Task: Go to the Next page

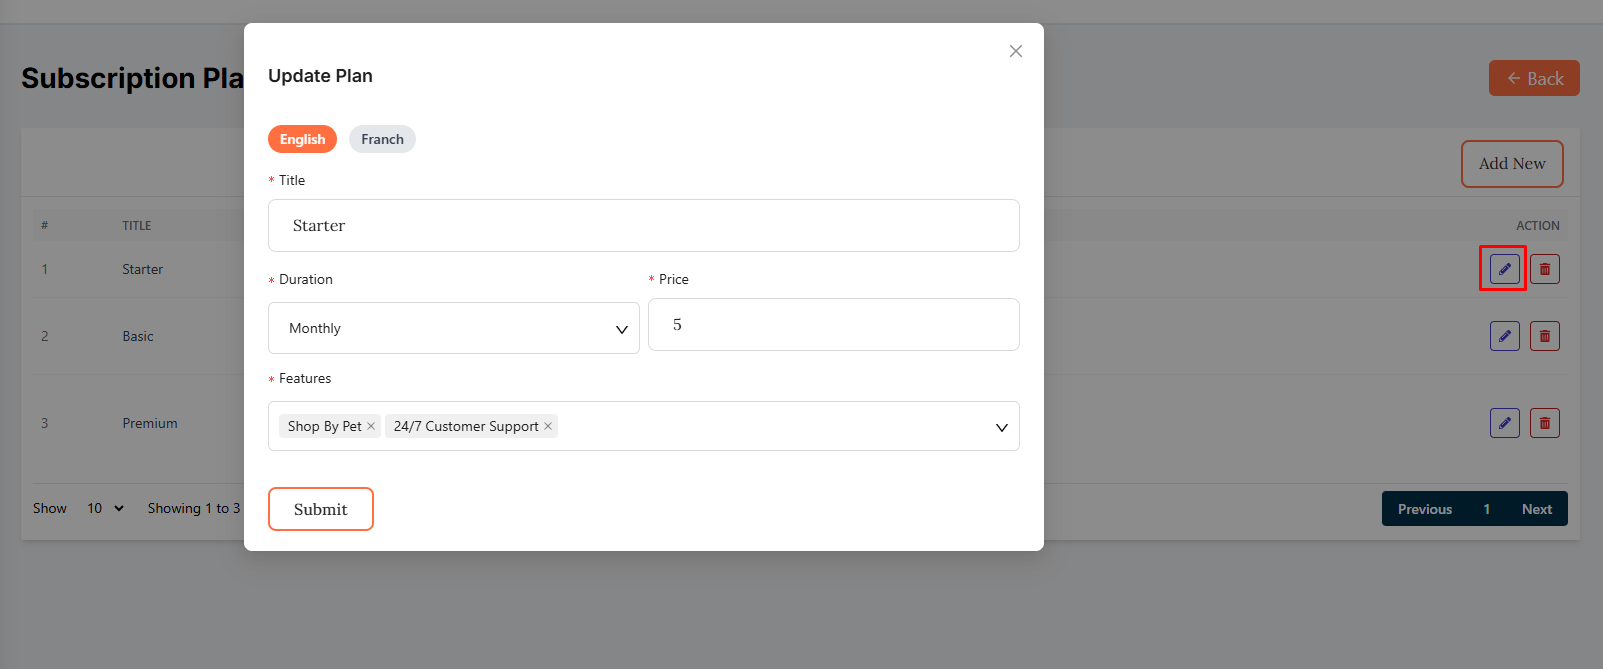Action: click(1536, 509)
